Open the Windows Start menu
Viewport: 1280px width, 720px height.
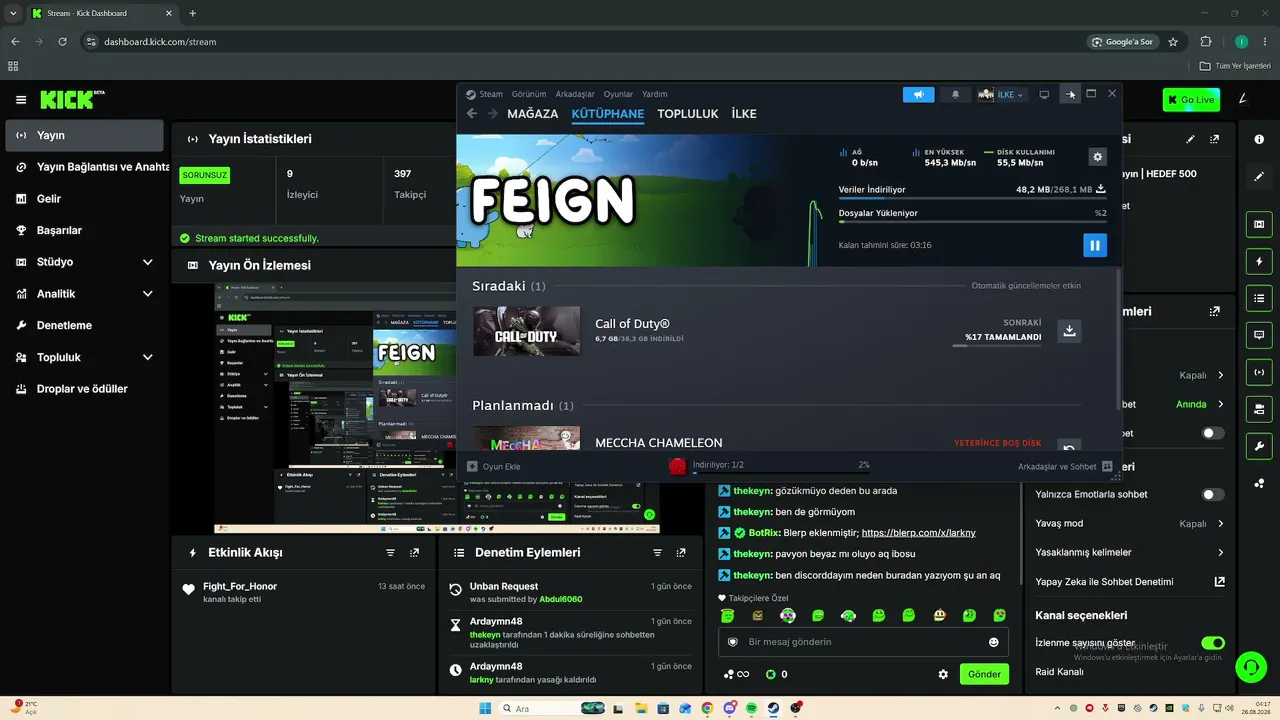tap(486, 708)
